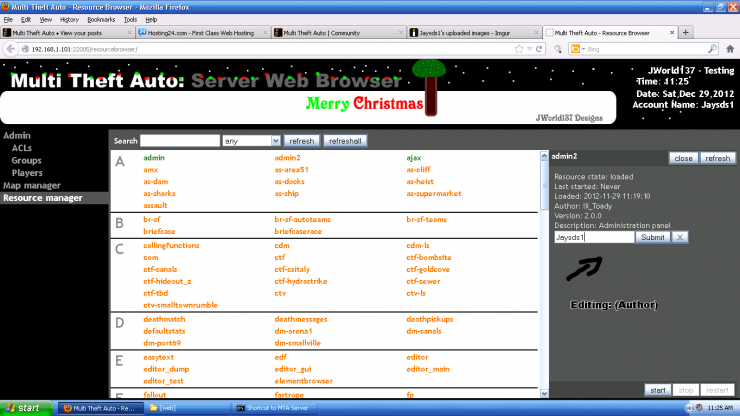Reload the page using the refresh icon
The height and width of the screenshot is (416, 740).
click(x=539, y=49)
